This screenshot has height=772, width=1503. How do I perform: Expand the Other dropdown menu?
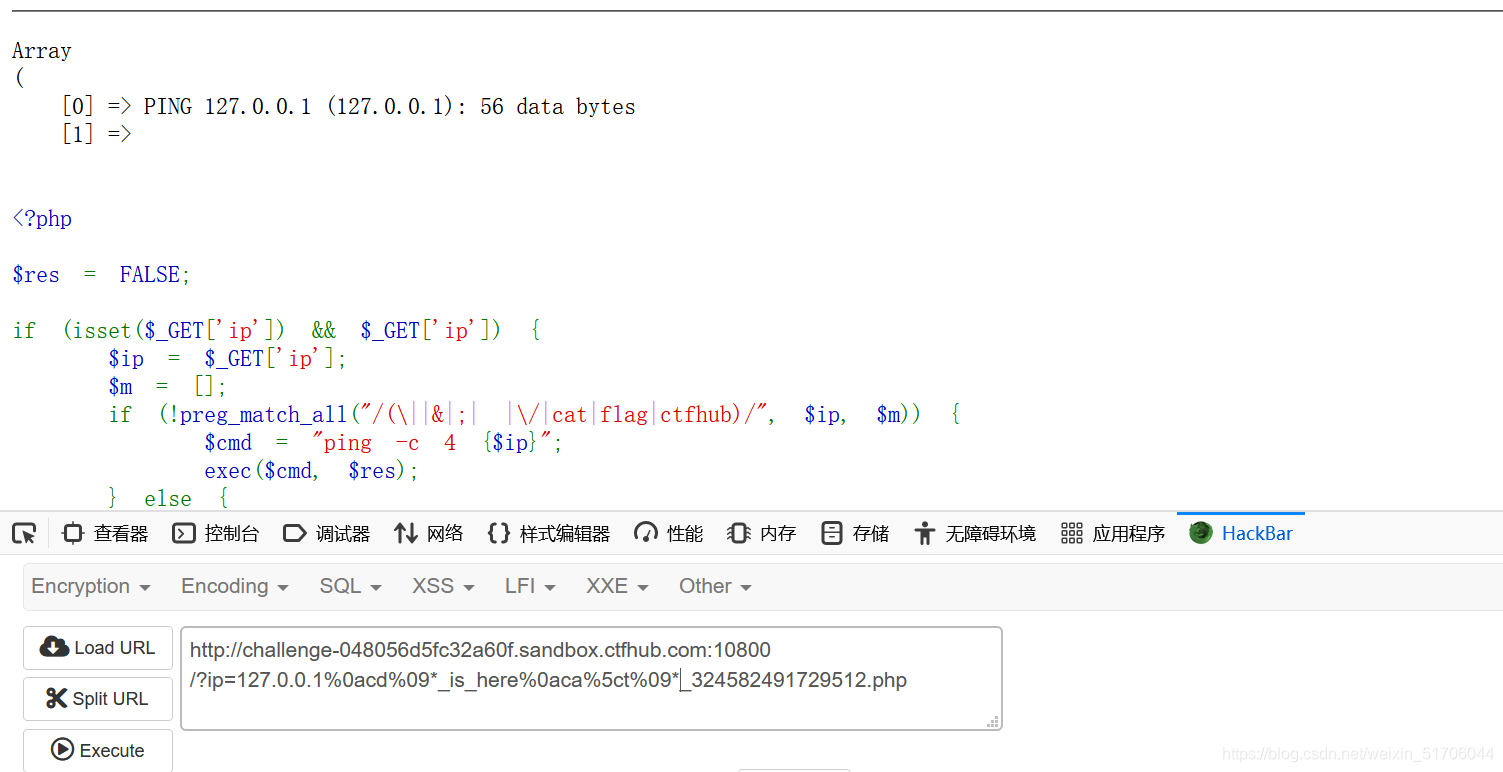click(x=715, y=587)
